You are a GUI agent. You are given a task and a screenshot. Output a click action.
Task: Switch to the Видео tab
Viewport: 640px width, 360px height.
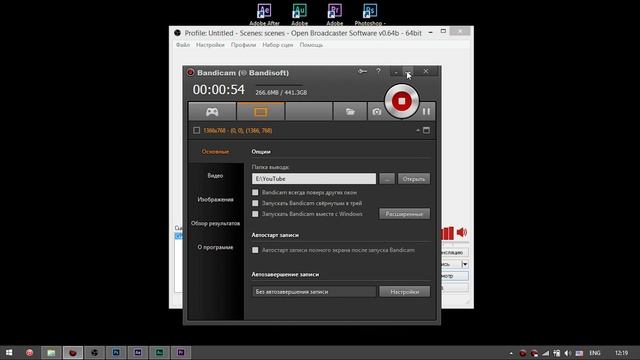click(x=216, y=176)
